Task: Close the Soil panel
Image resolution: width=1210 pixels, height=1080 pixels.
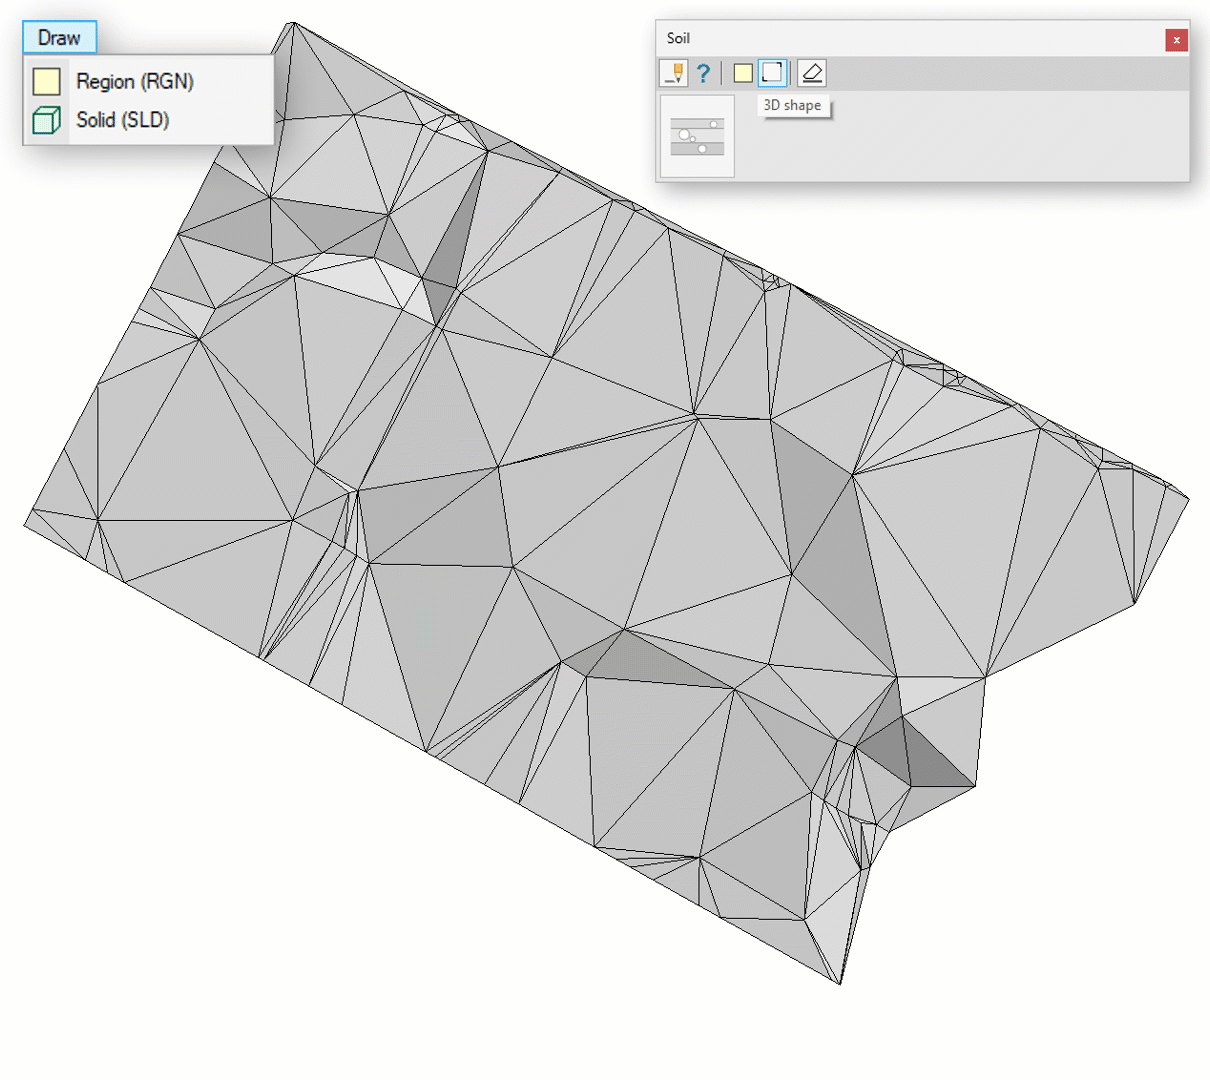Action: click(1176, 40)
